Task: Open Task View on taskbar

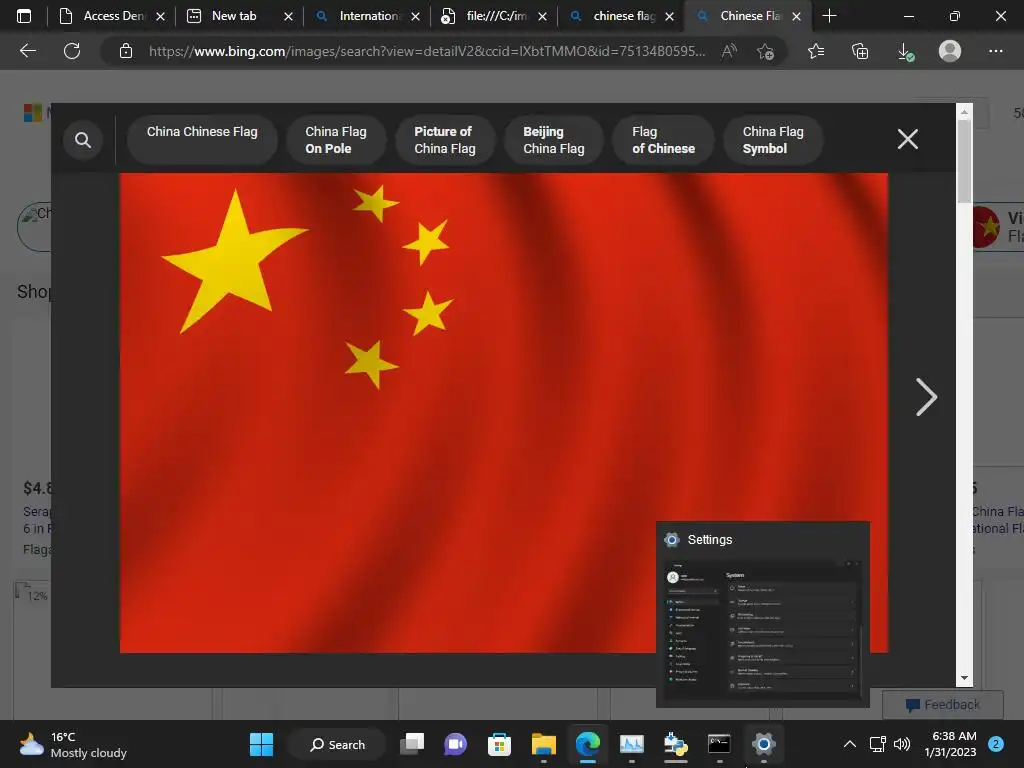Action: [x=412, y=744]
